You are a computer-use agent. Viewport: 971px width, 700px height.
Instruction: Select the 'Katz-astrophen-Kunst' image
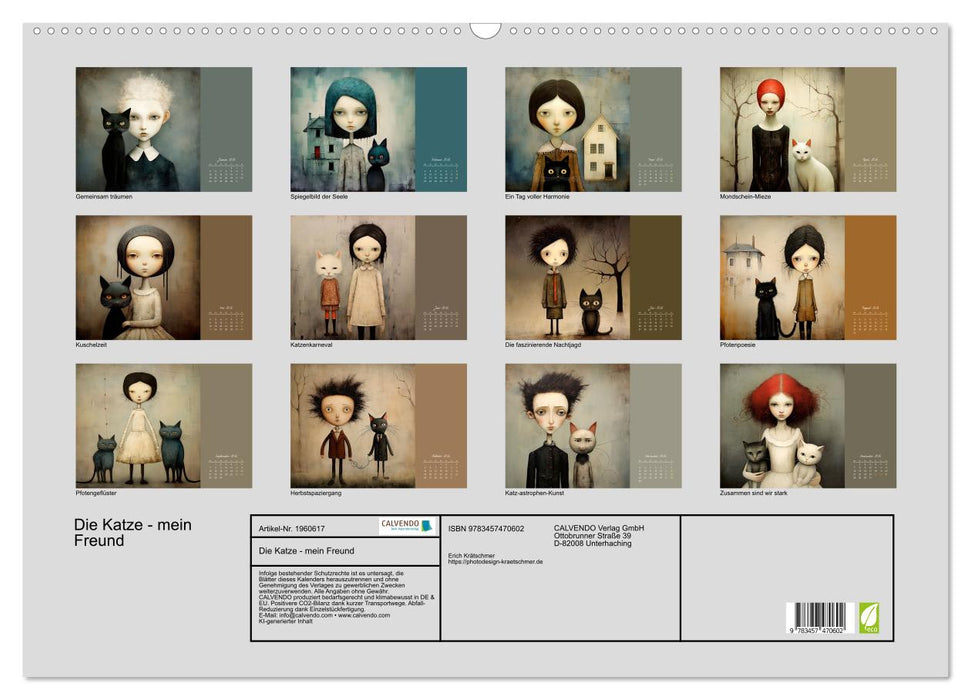tap(567, 425)
